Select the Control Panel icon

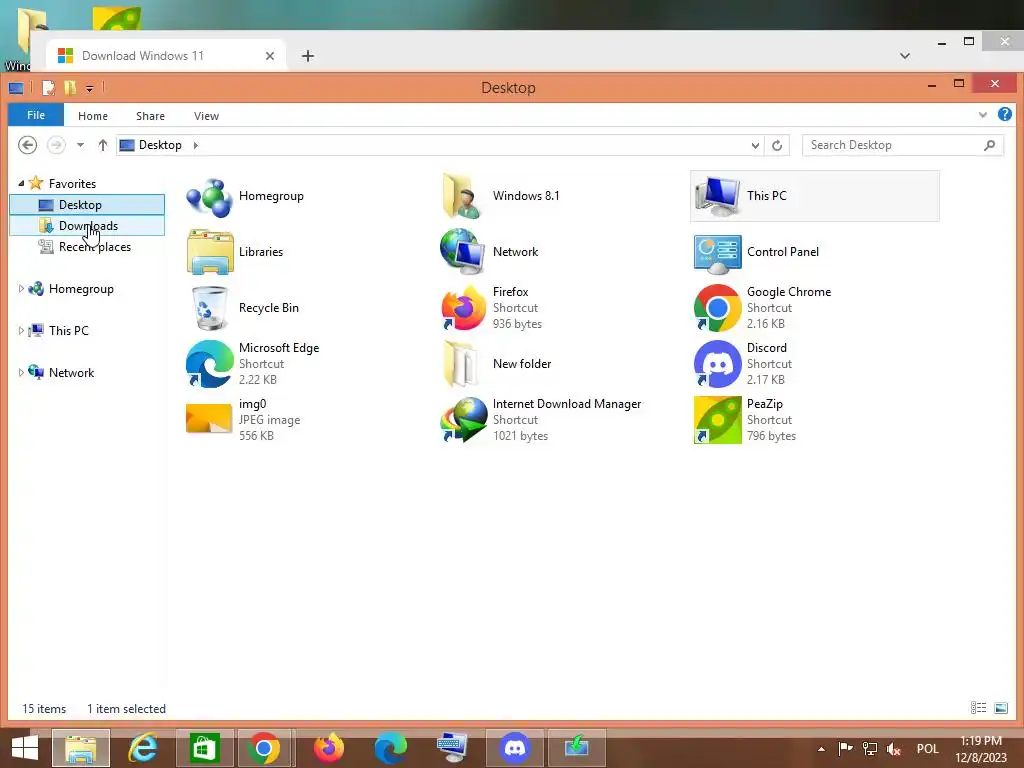pyautogui.click(x=717, y=253)
